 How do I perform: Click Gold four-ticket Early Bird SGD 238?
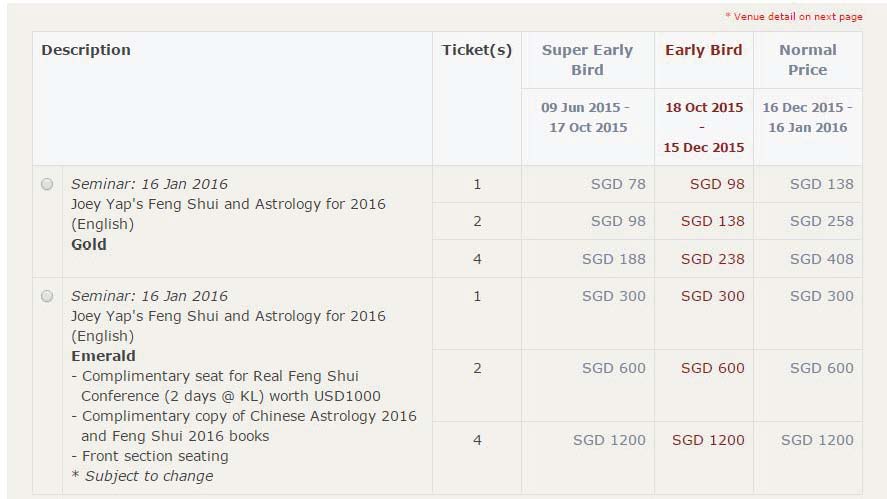pos(712,259)
